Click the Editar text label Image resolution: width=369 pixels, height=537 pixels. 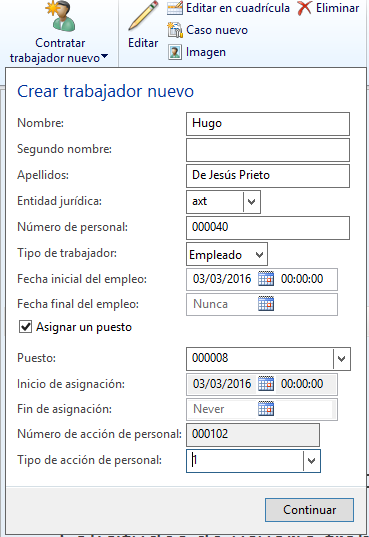143,43
